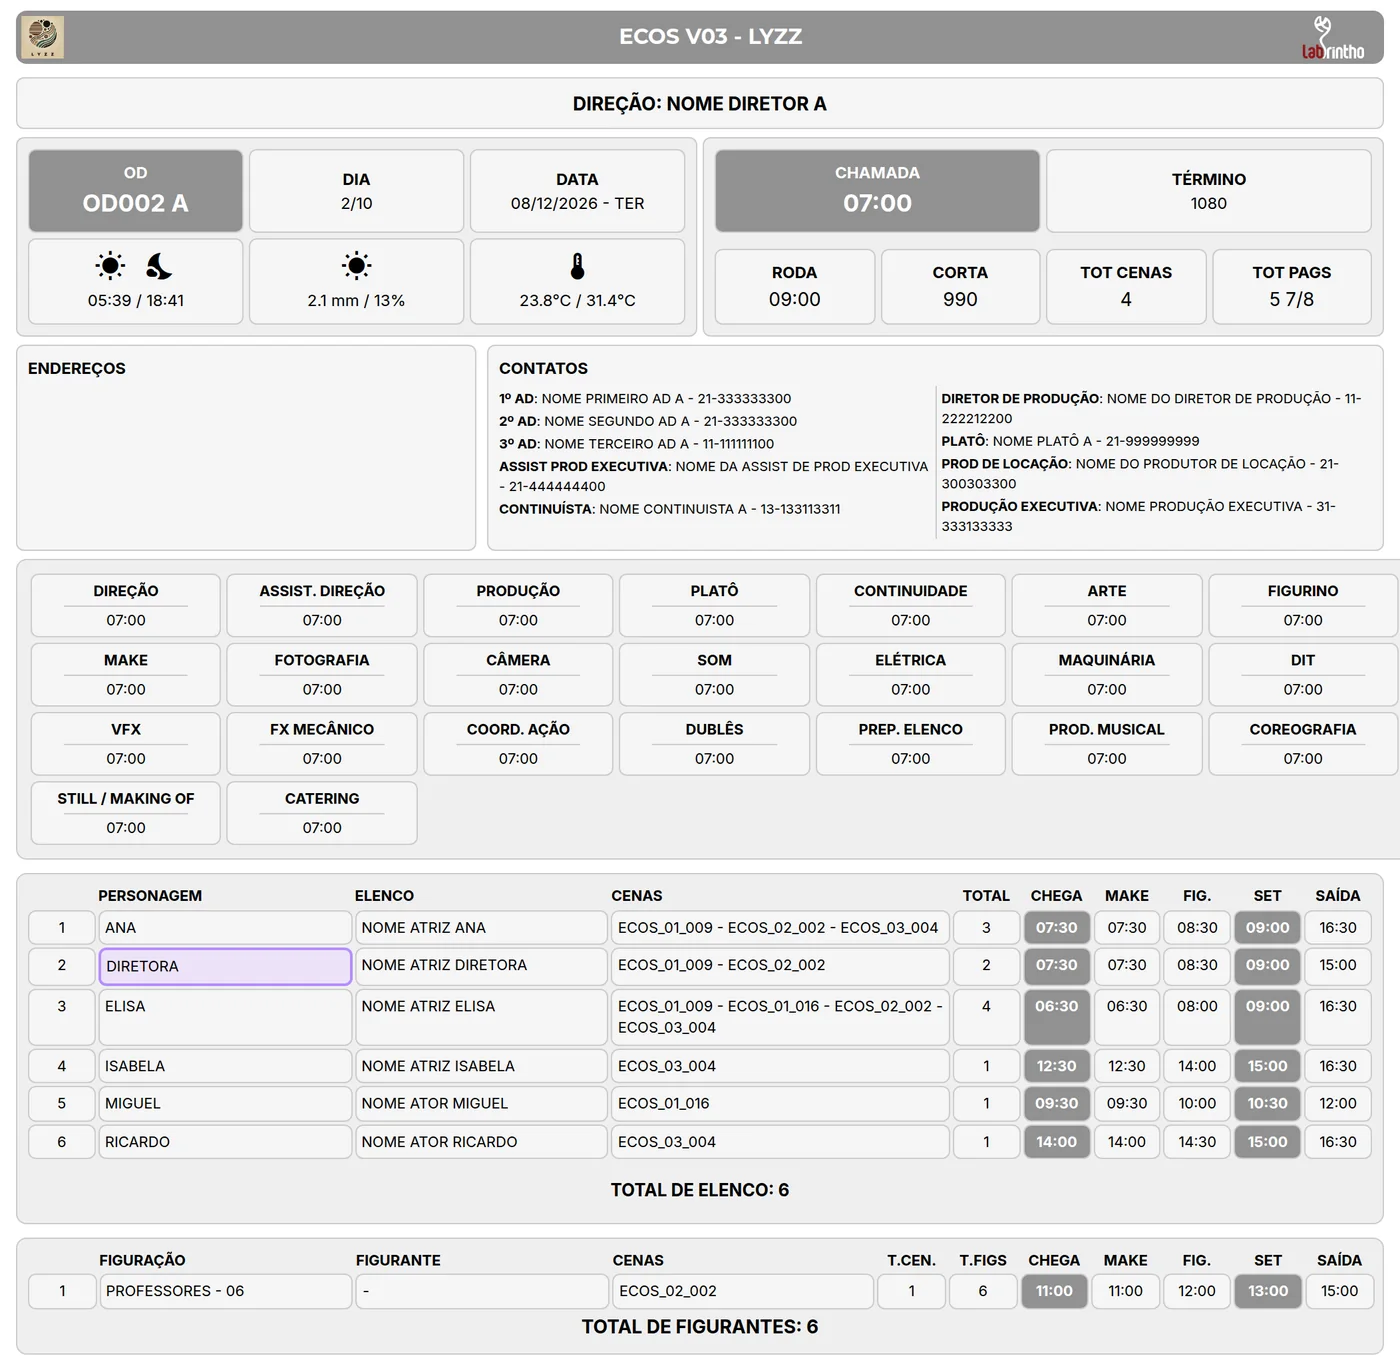Click the ANA character field

(x=225, y=928)
